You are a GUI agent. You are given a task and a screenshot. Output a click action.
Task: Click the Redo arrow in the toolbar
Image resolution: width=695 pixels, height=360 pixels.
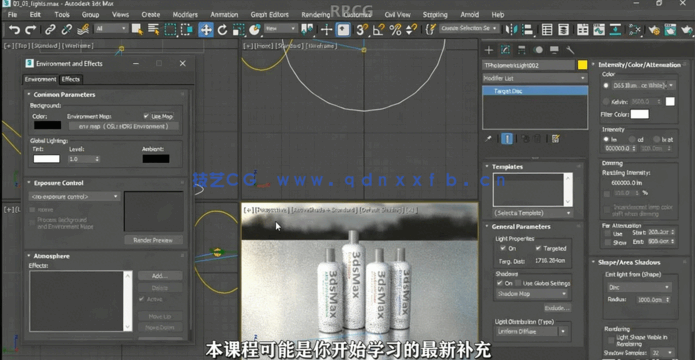tap(31, 30)
